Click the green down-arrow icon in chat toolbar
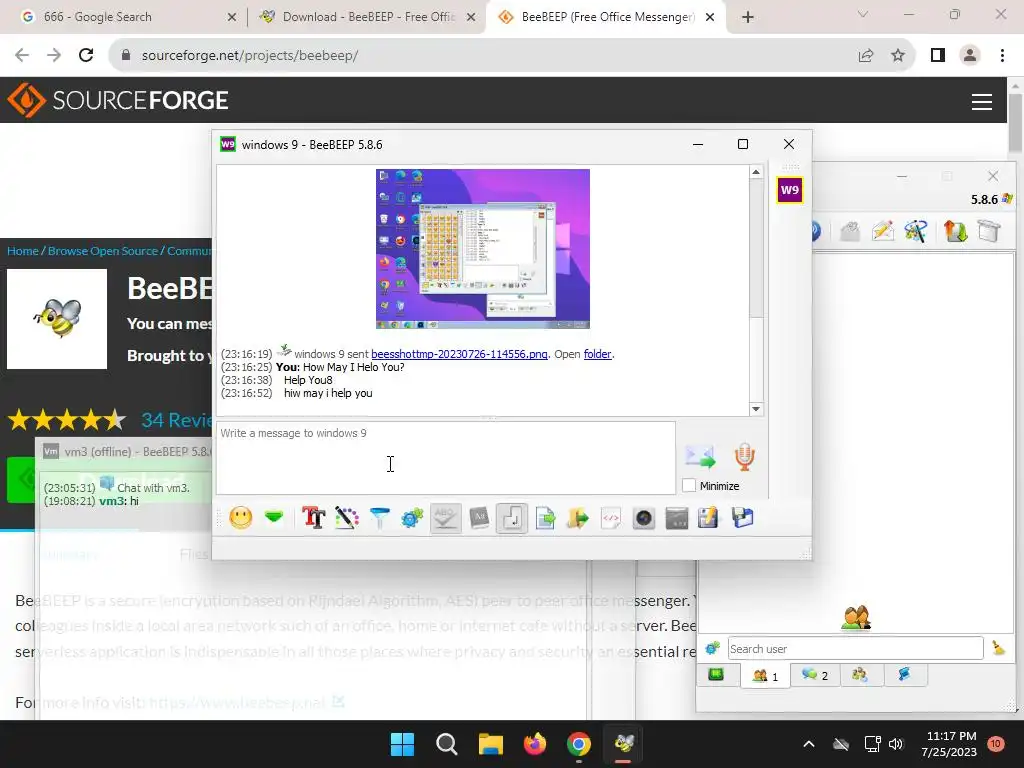The width and height of the screenshot is (1024, 768). coord(274,518)
